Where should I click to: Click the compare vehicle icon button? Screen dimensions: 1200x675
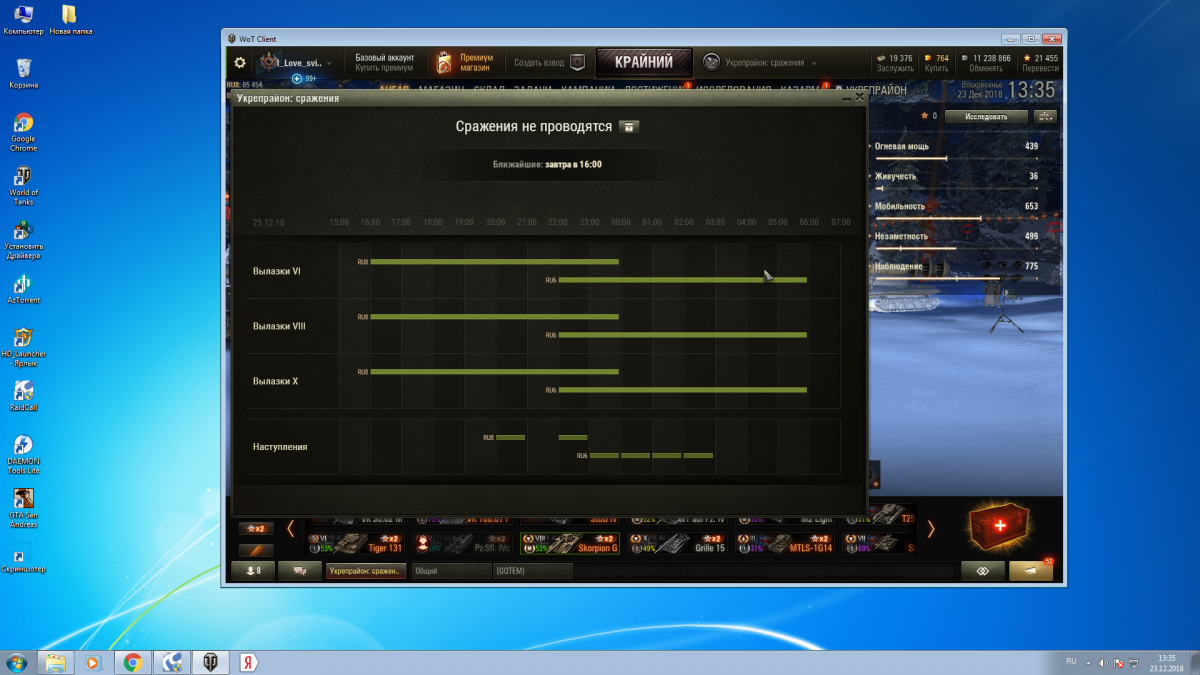(1046, 116)
